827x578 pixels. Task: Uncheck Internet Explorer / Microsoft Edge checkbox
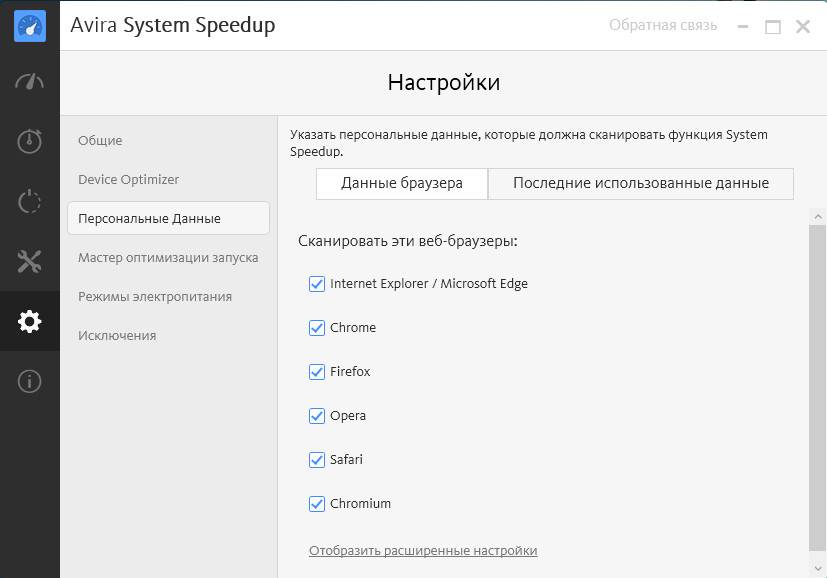tap(316, 284)
